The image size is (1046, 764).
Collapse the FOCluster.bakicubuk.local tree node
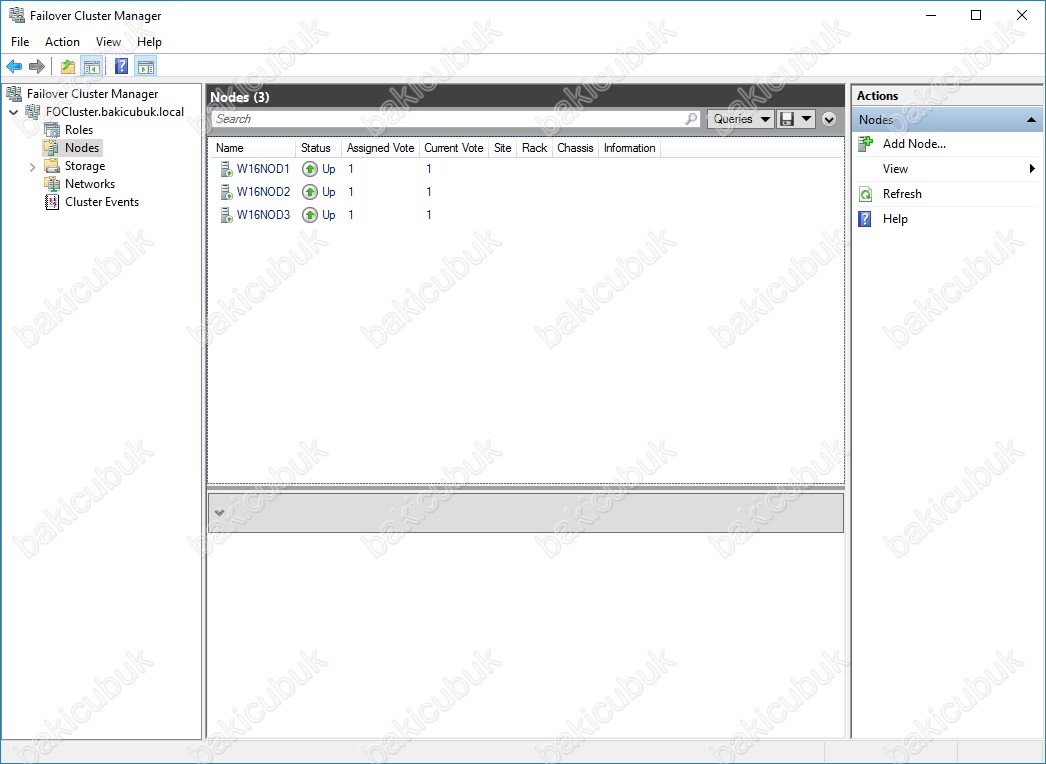click(13, 112)
